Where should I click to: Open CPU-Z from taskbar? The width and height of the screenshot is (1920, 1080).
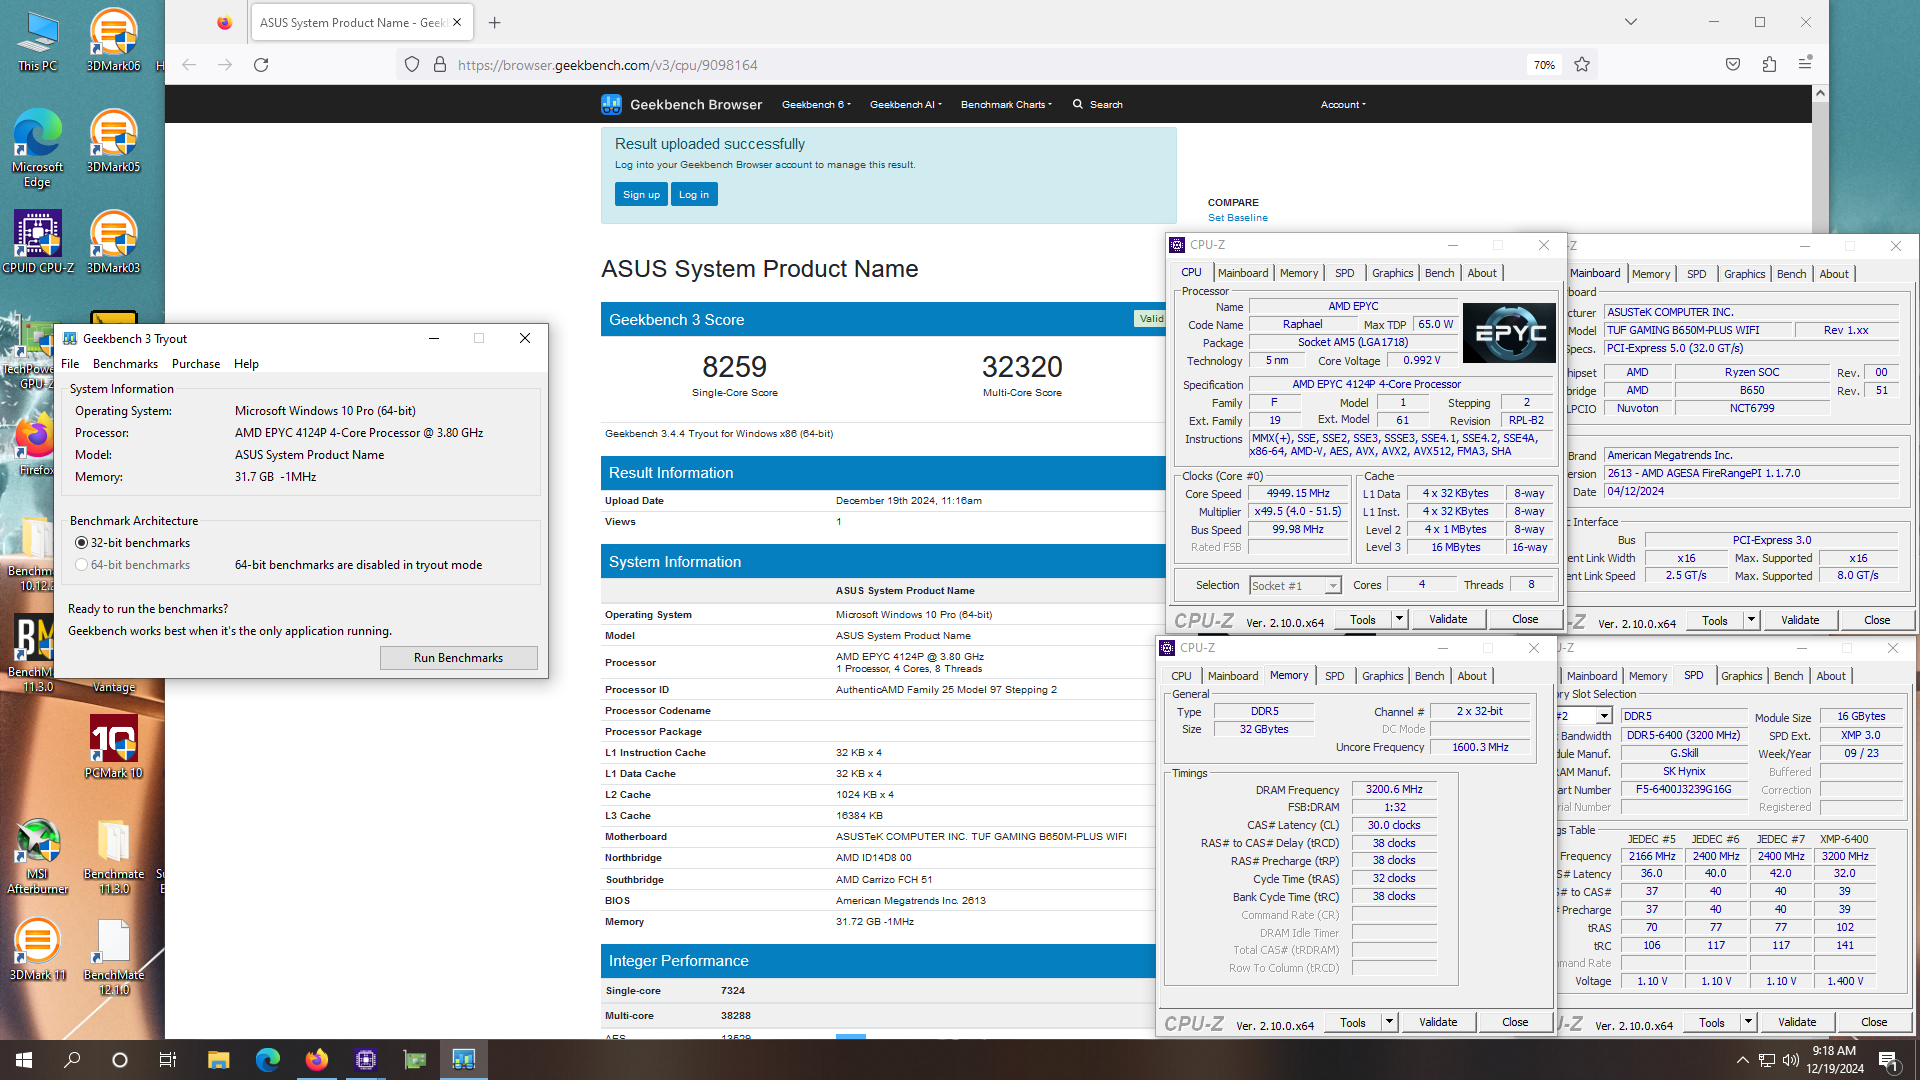click(365, 1060)
